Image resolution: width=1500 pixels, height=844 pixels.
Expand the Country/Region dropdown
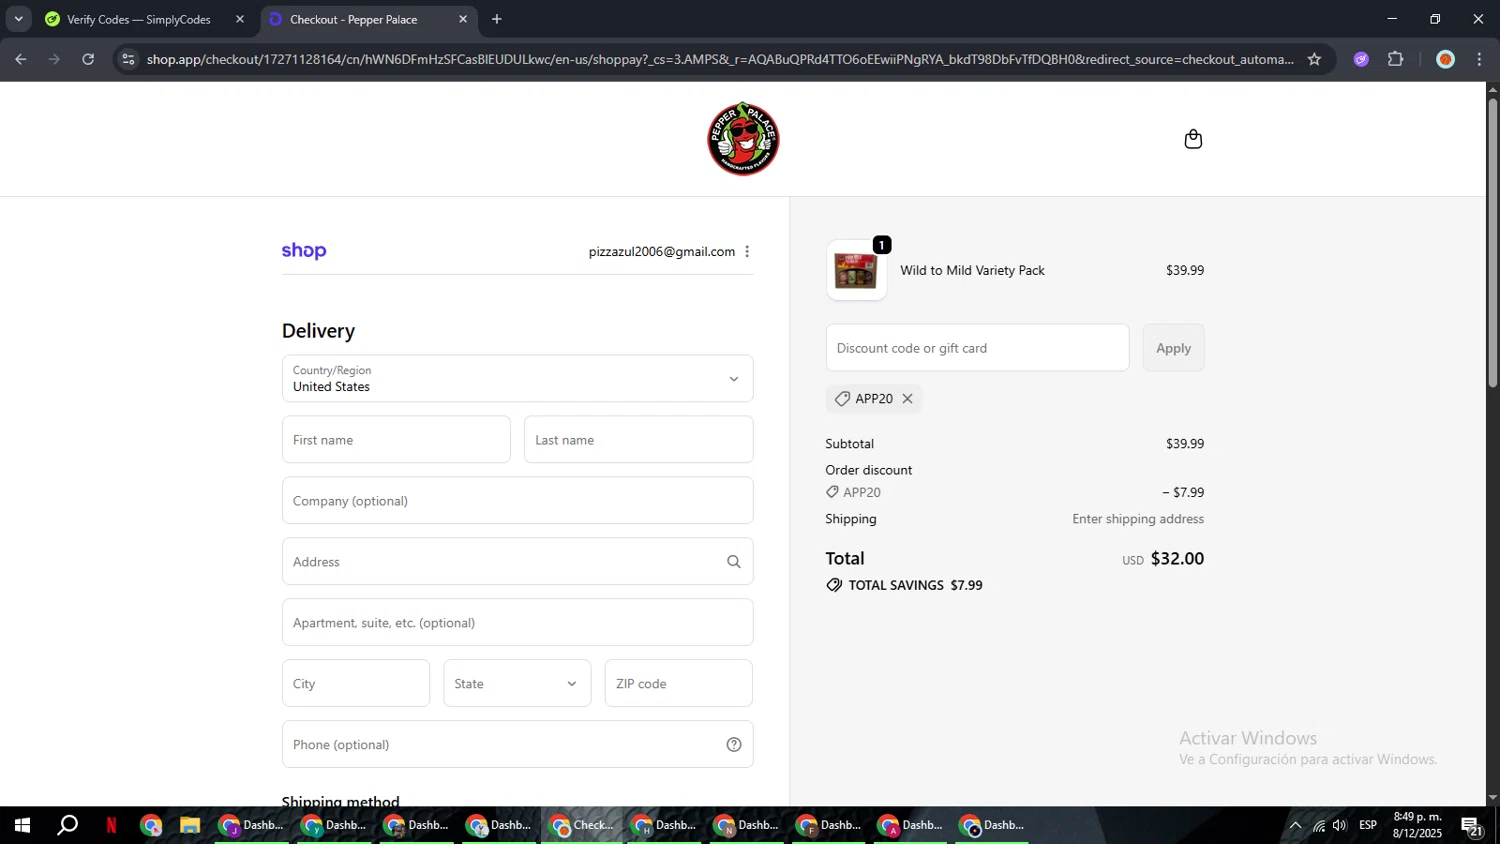(x=518, y=379)
